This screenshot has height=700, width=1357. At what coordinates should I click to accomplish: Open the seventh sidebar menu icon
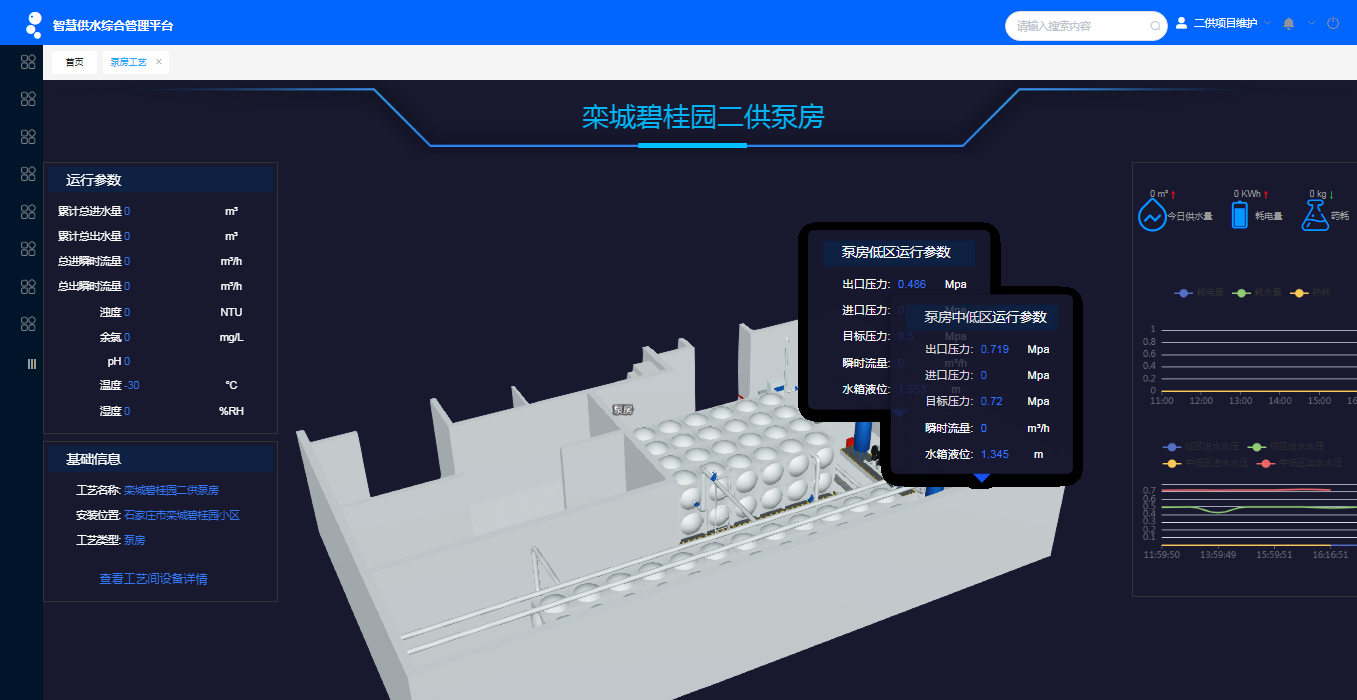tap(28, 287)
